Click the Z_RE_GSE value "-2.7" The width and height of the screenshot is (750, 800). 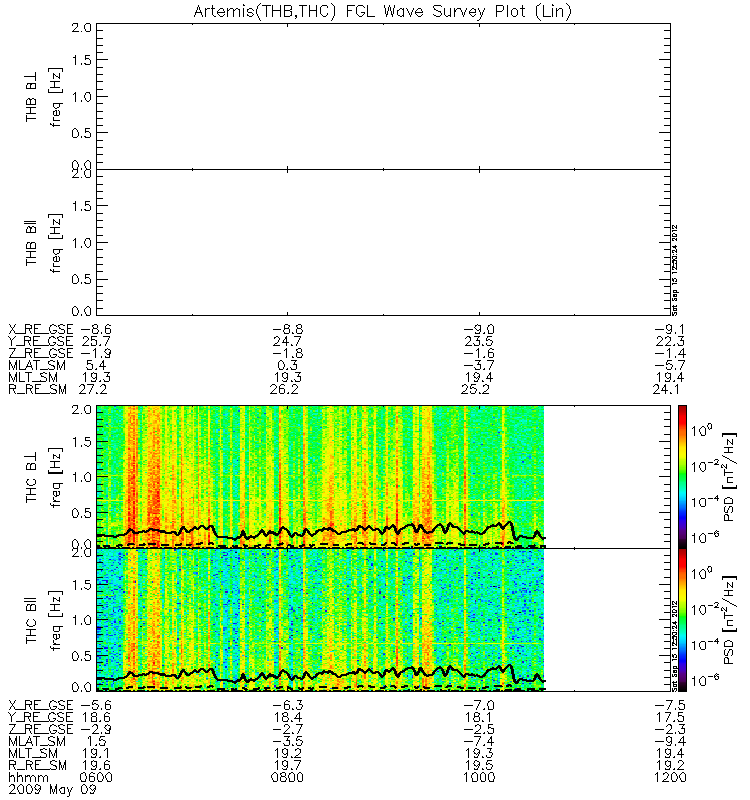click(287, 729)
